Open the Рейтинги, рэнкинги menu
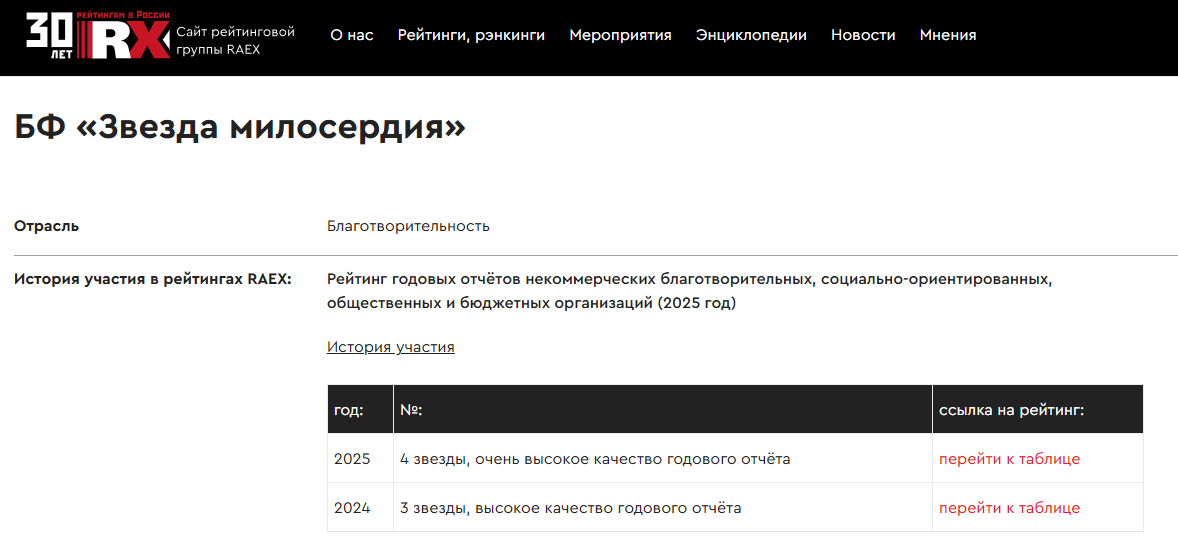Viewport: 1178px width, 542px height. pyautogui.click(x=471, y=35)
